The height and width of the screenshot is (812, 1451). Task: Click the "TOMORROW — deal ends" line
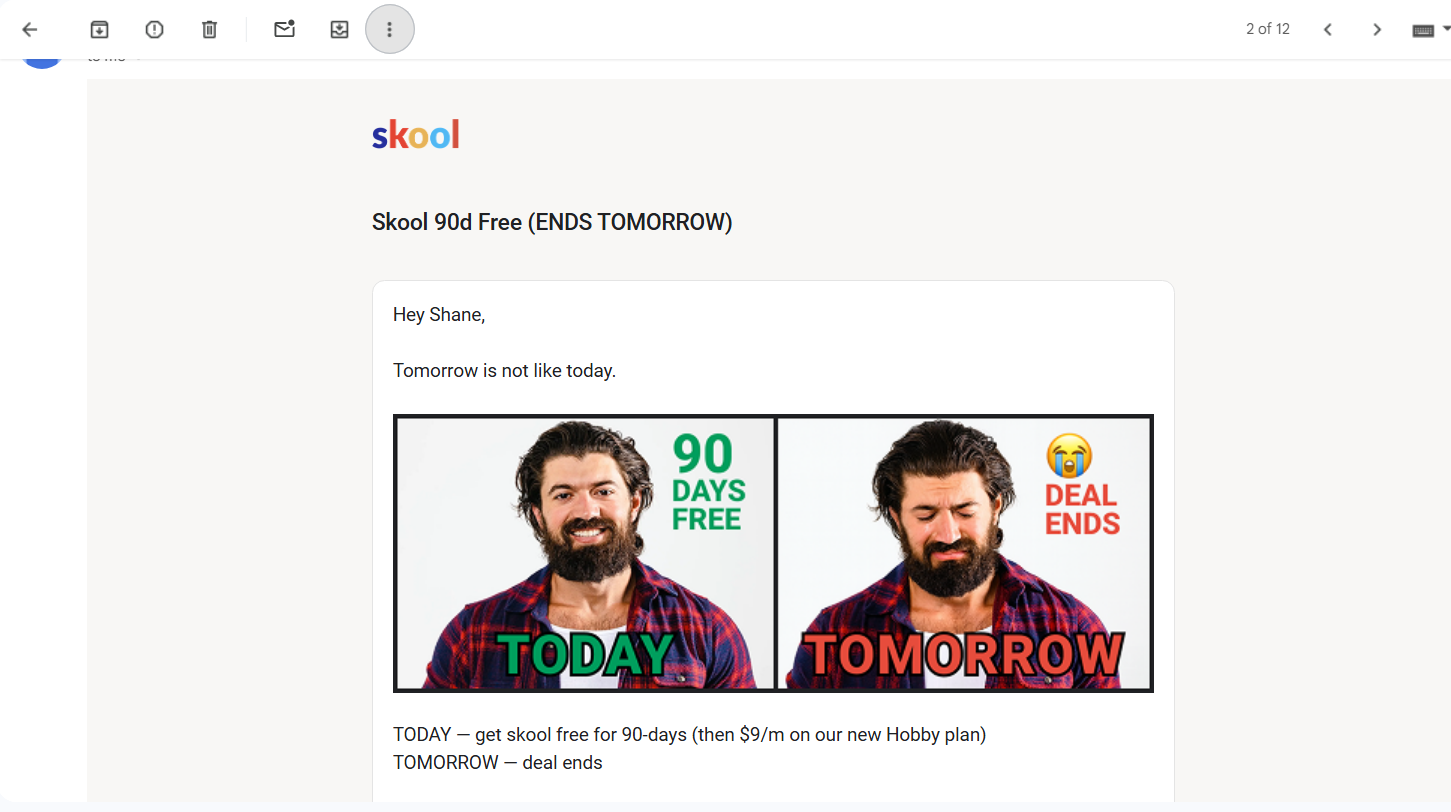click(x=498, y=763)
